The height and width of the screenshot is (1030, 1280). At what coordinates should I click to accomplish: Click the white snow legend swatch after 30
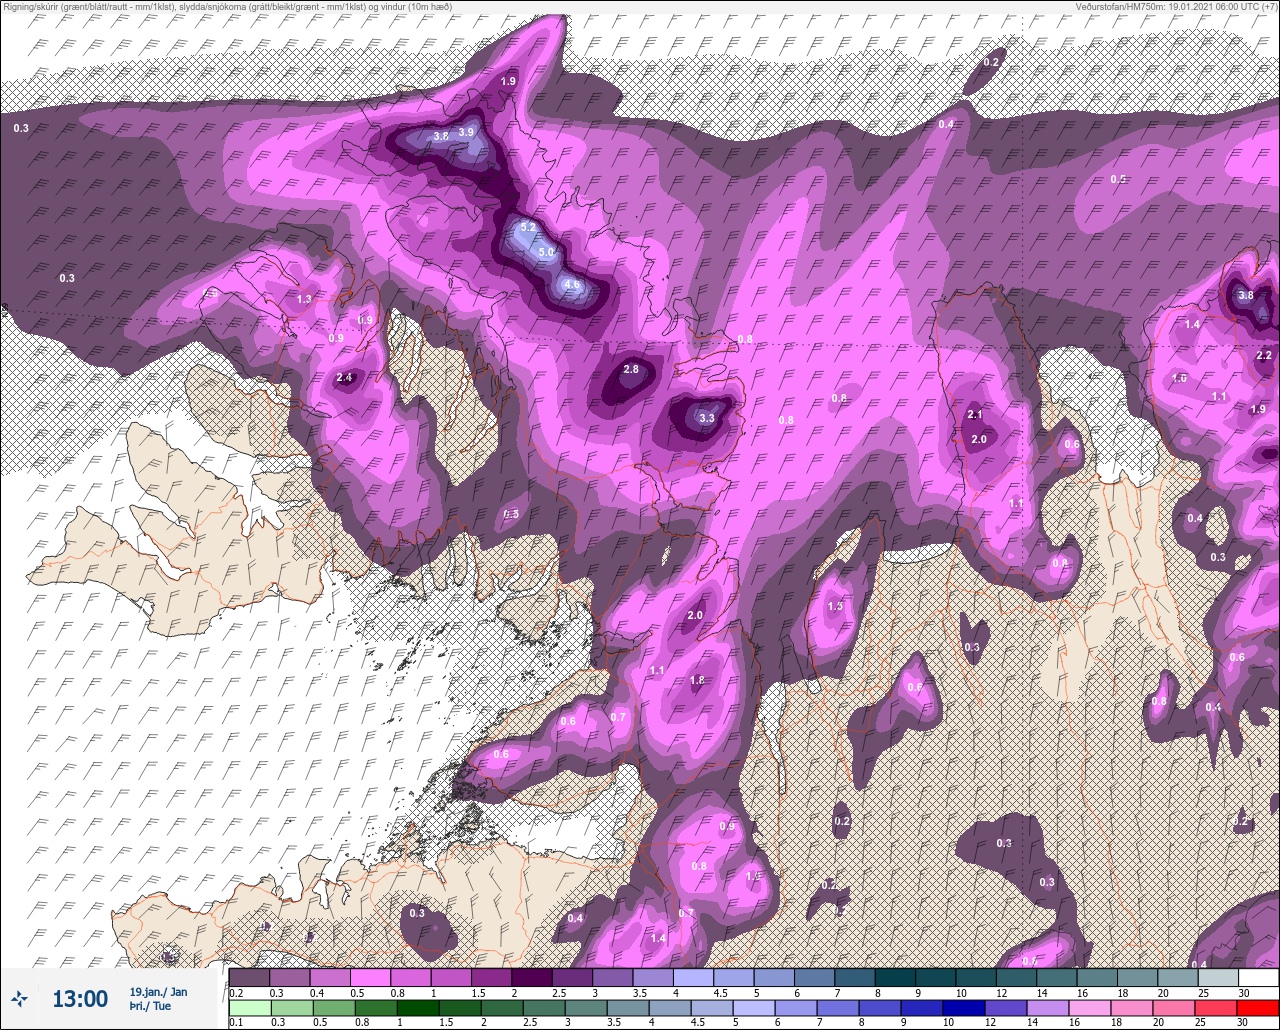tap(1258, 977)
